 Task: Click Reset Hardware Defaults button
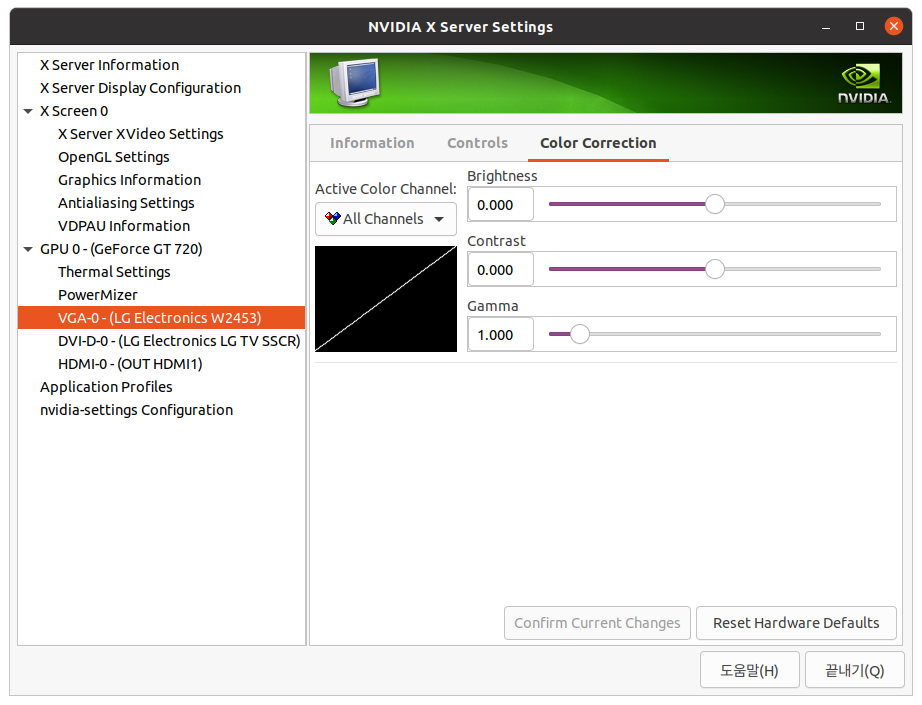(x=796, y=623)
